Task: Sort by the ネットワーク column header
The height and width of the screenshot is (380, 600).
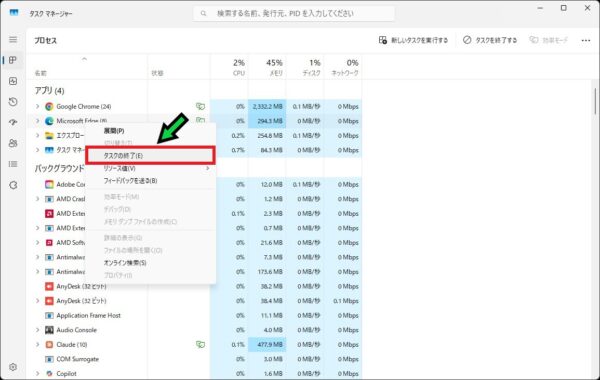Action: click(x=342, y=67)
